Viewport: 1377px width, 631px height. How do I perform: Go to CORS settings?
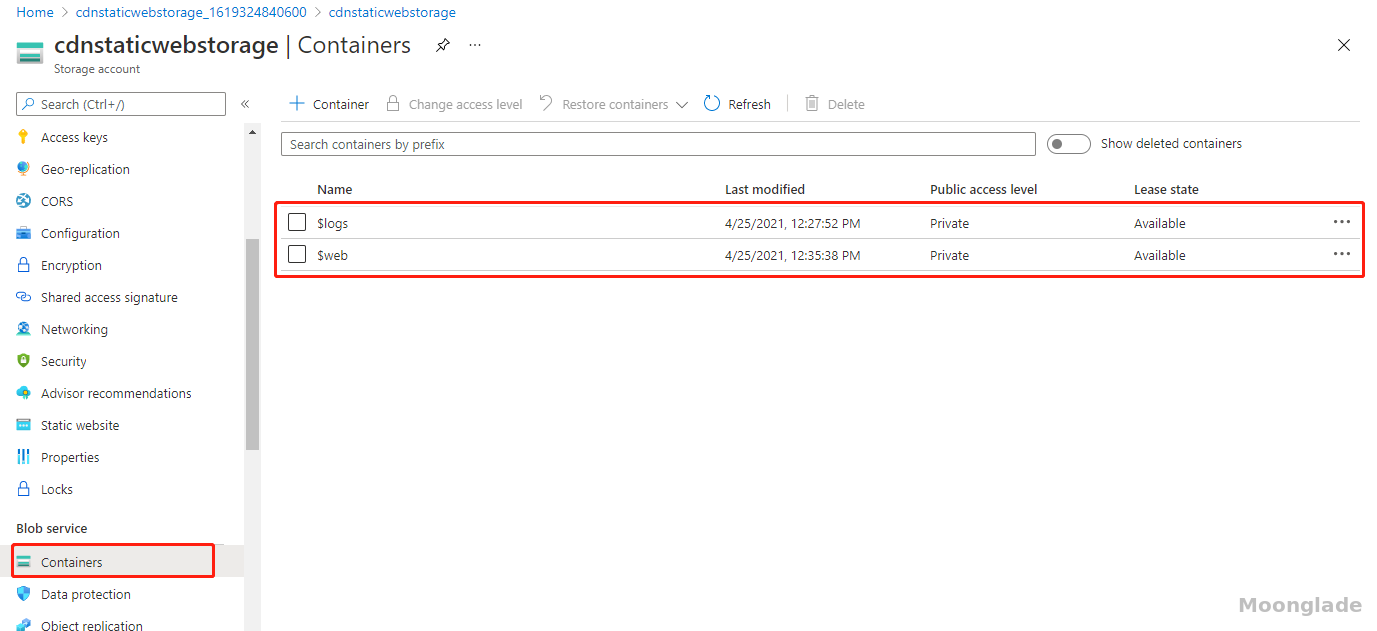click(x=57, y=201)
